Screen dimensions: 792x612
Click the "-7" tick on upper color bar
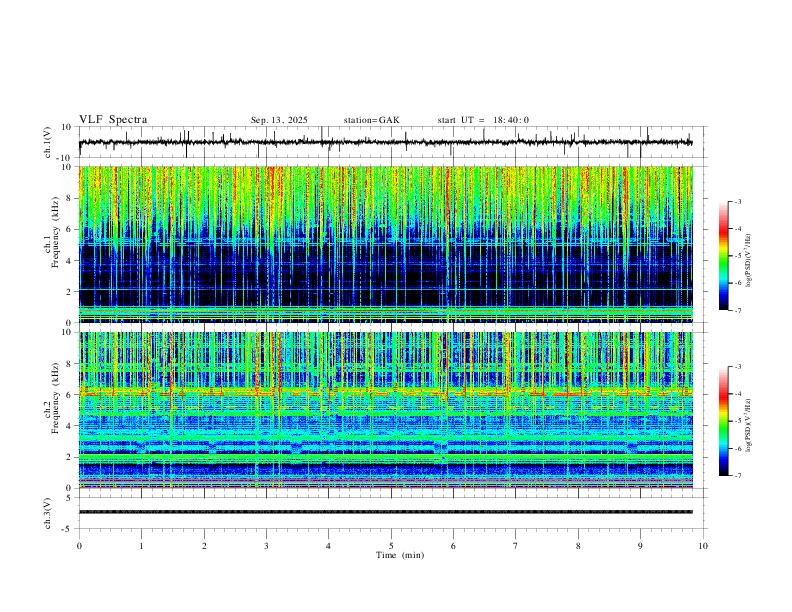737,311
